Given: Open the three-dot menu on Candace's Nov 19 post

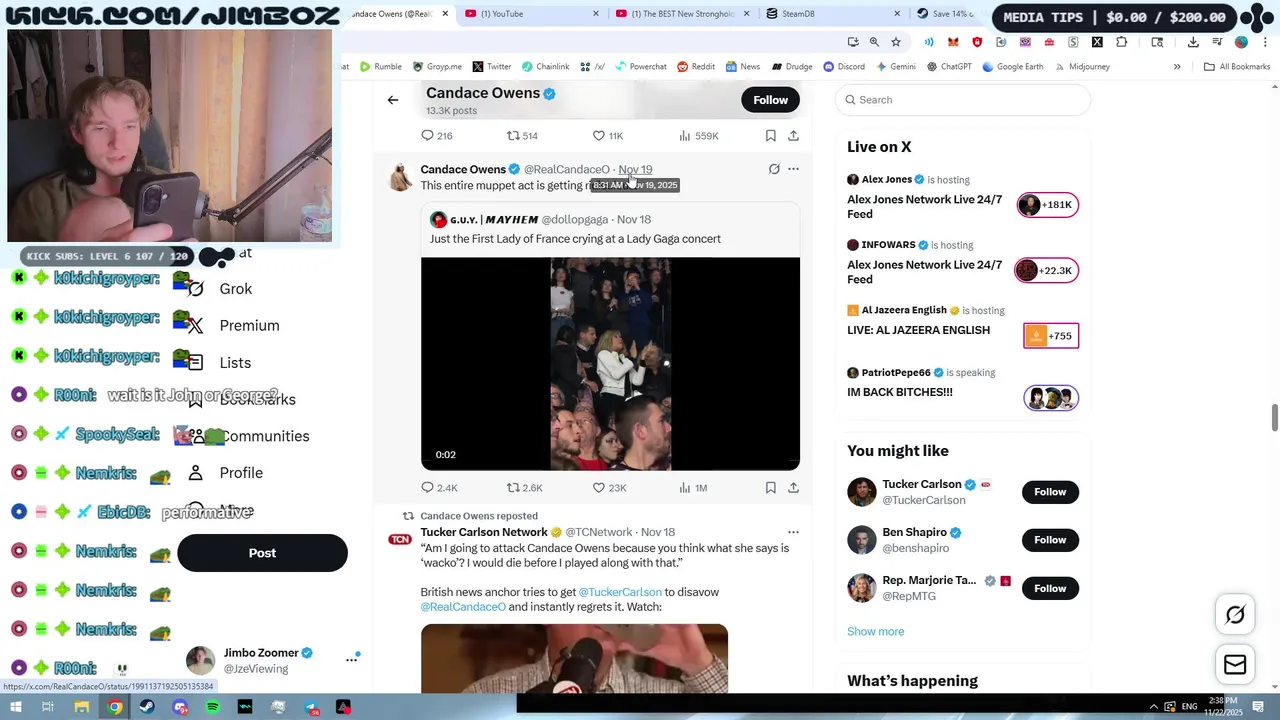Looking at the screenshot, I should tap(793, 169).
